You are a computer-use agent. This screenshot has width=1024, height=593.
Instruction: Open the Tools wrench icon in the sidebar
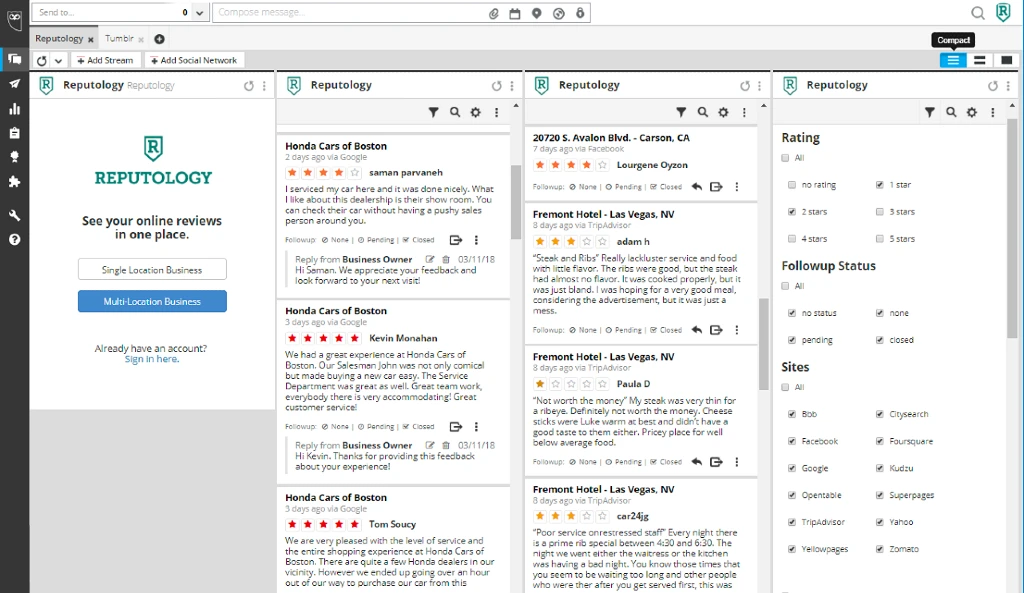[14, 215]
